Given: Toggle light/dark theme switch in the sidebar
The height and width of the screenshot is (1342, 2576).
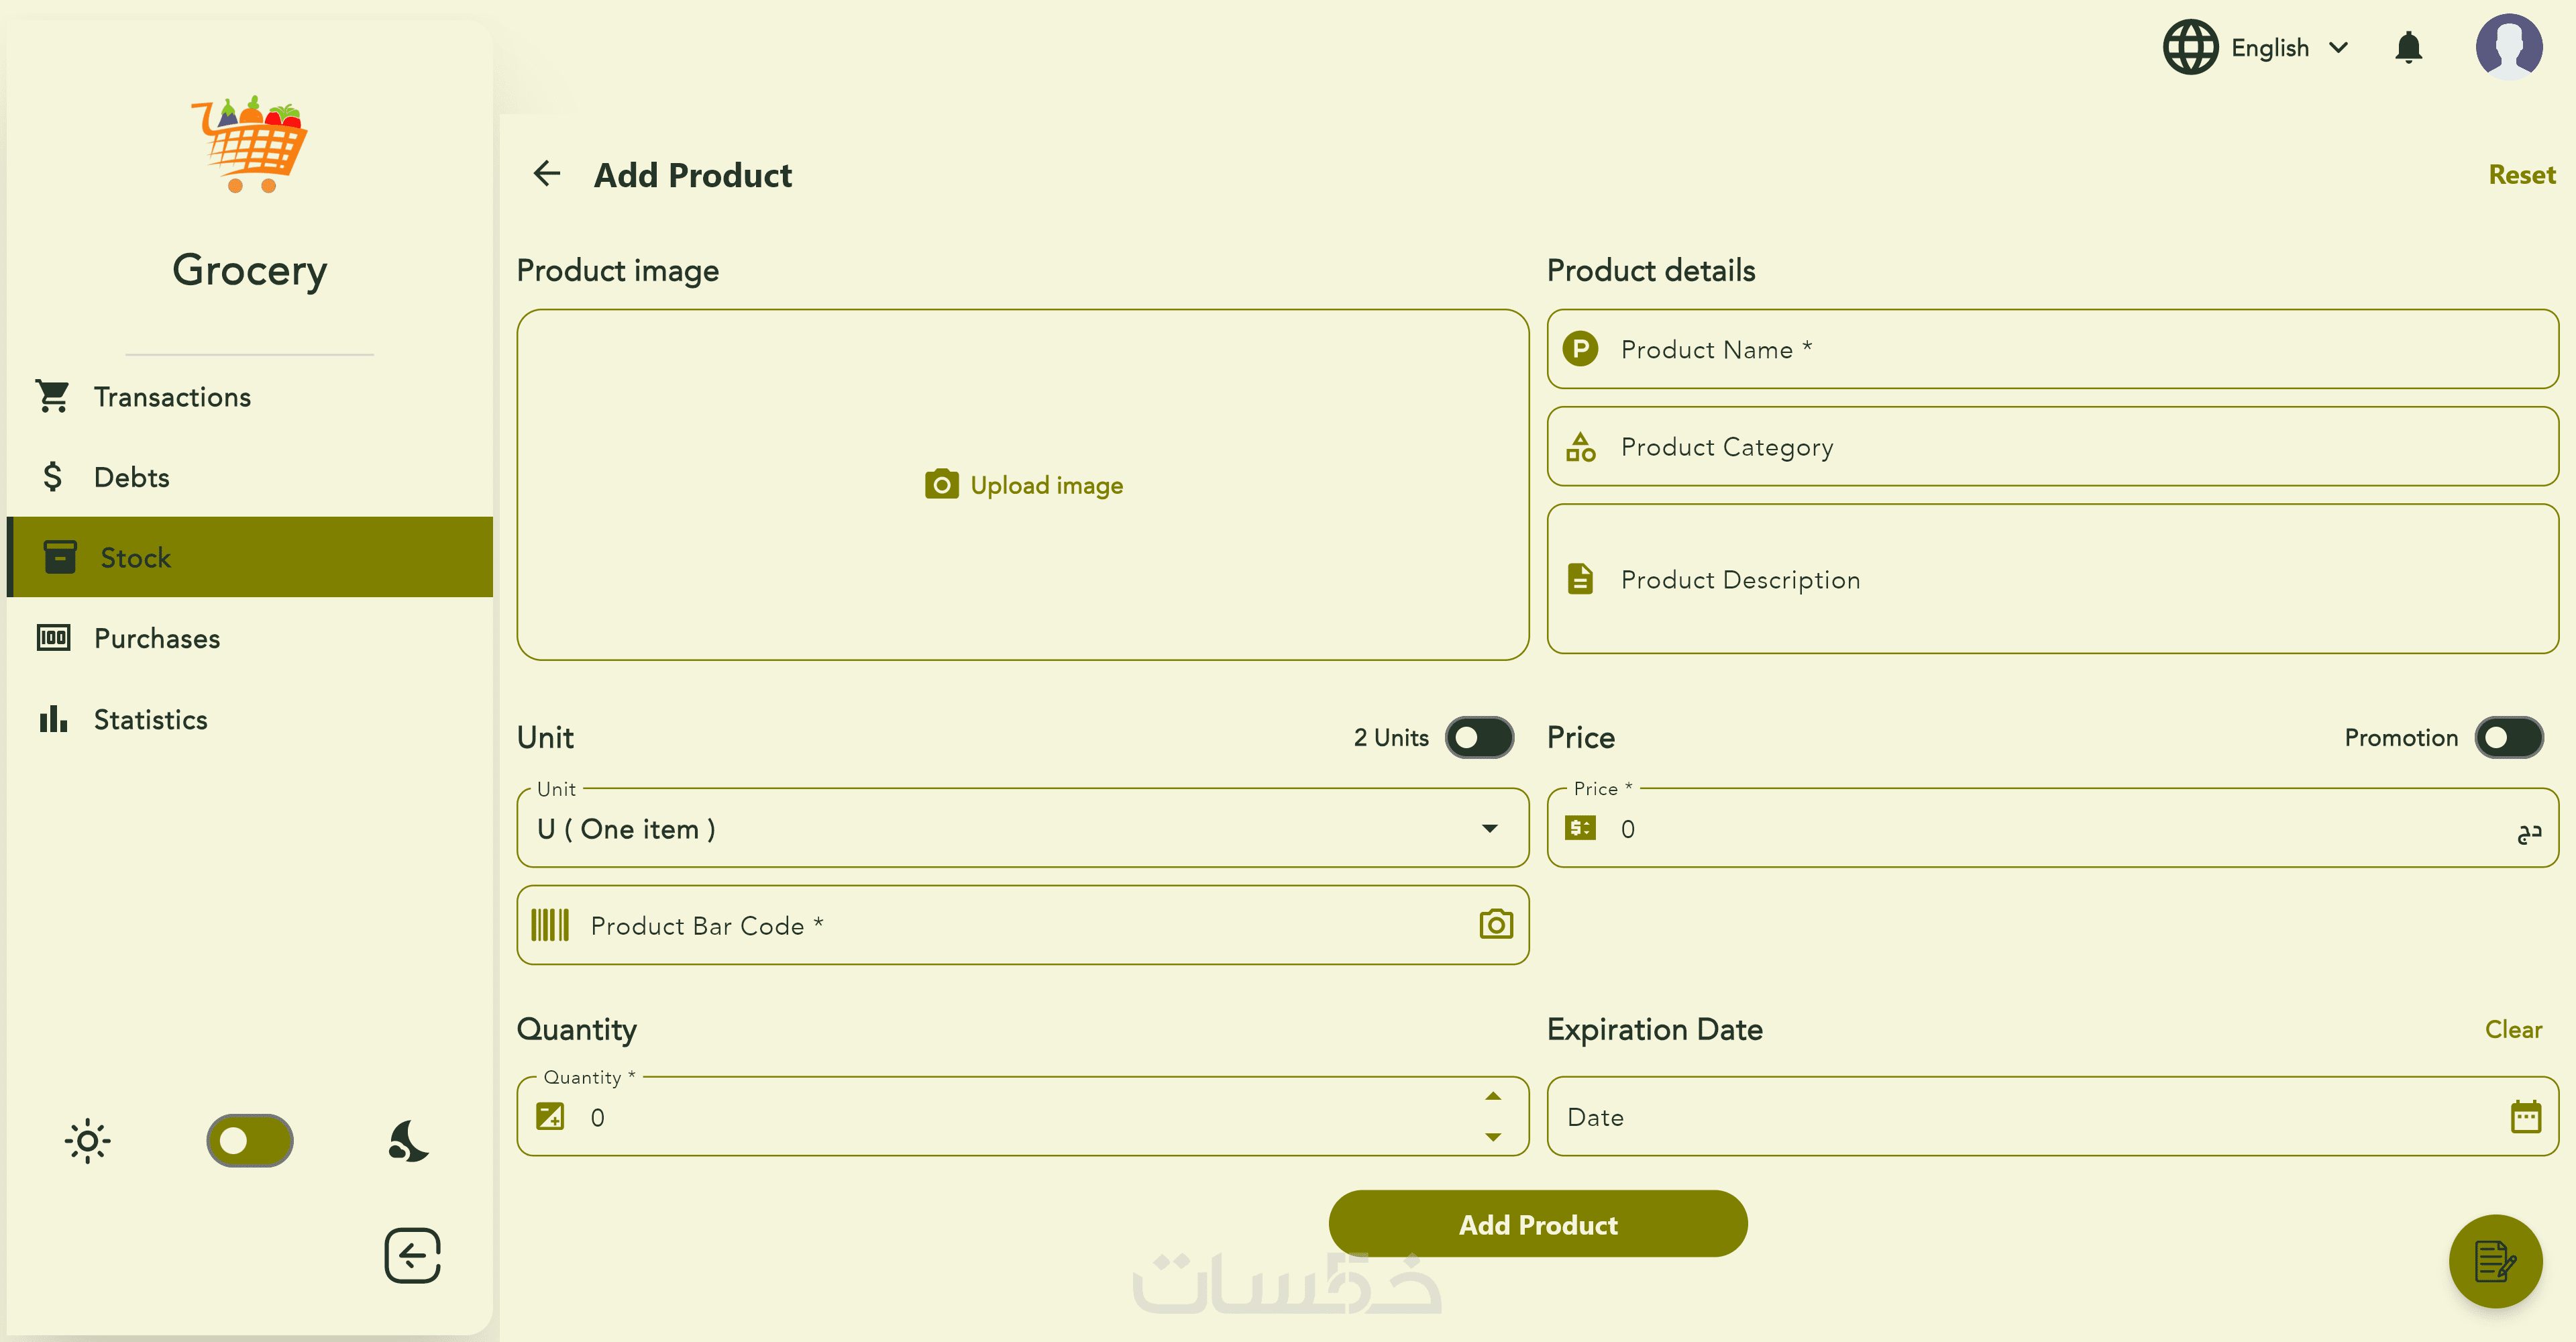Looking at the screenshot, I should (x=249, y=1140).
